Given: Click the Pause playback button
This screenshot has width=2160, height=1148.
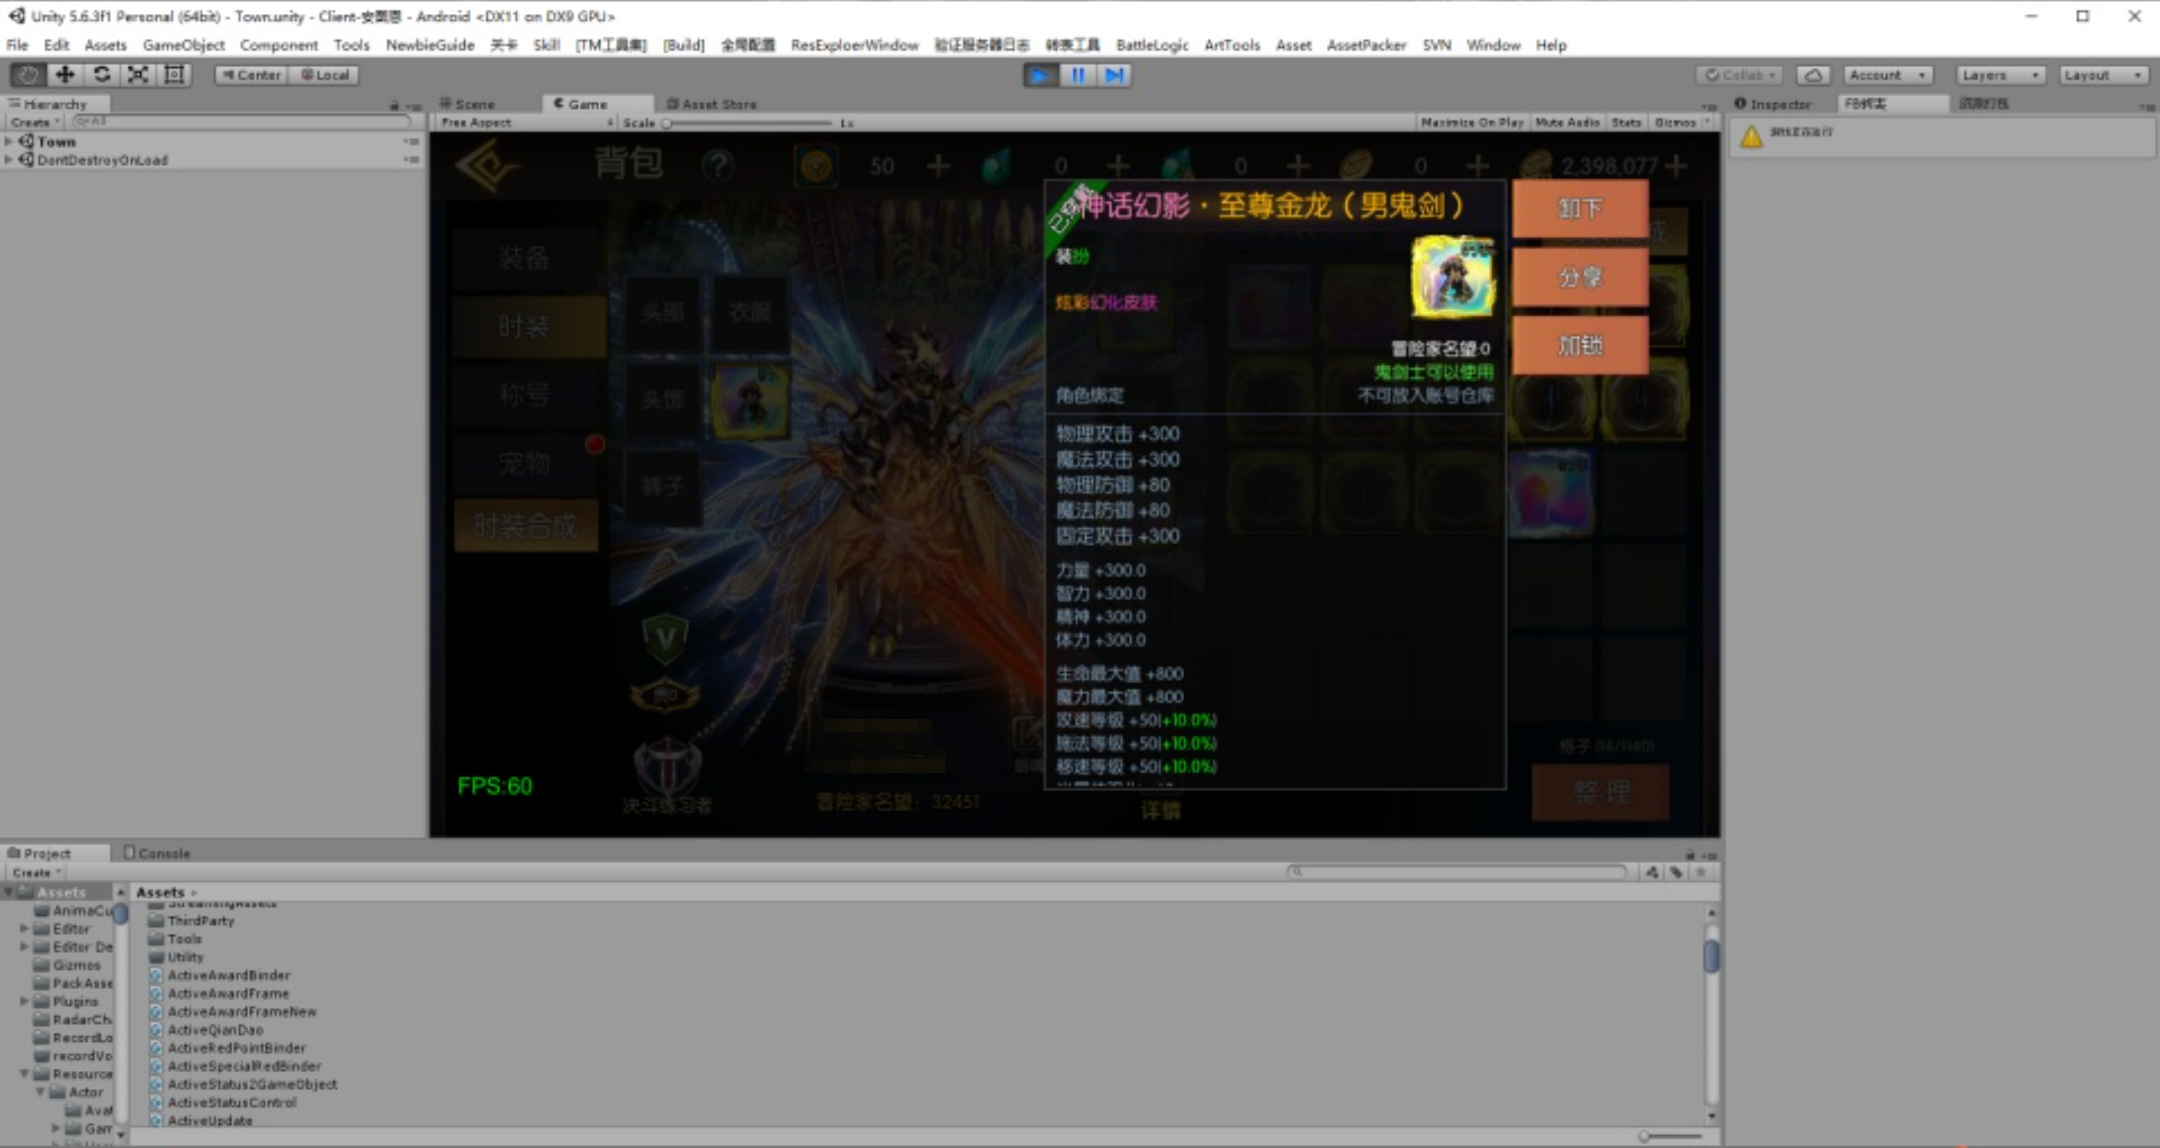Looking at the screenshot, I should [1077, 75].
